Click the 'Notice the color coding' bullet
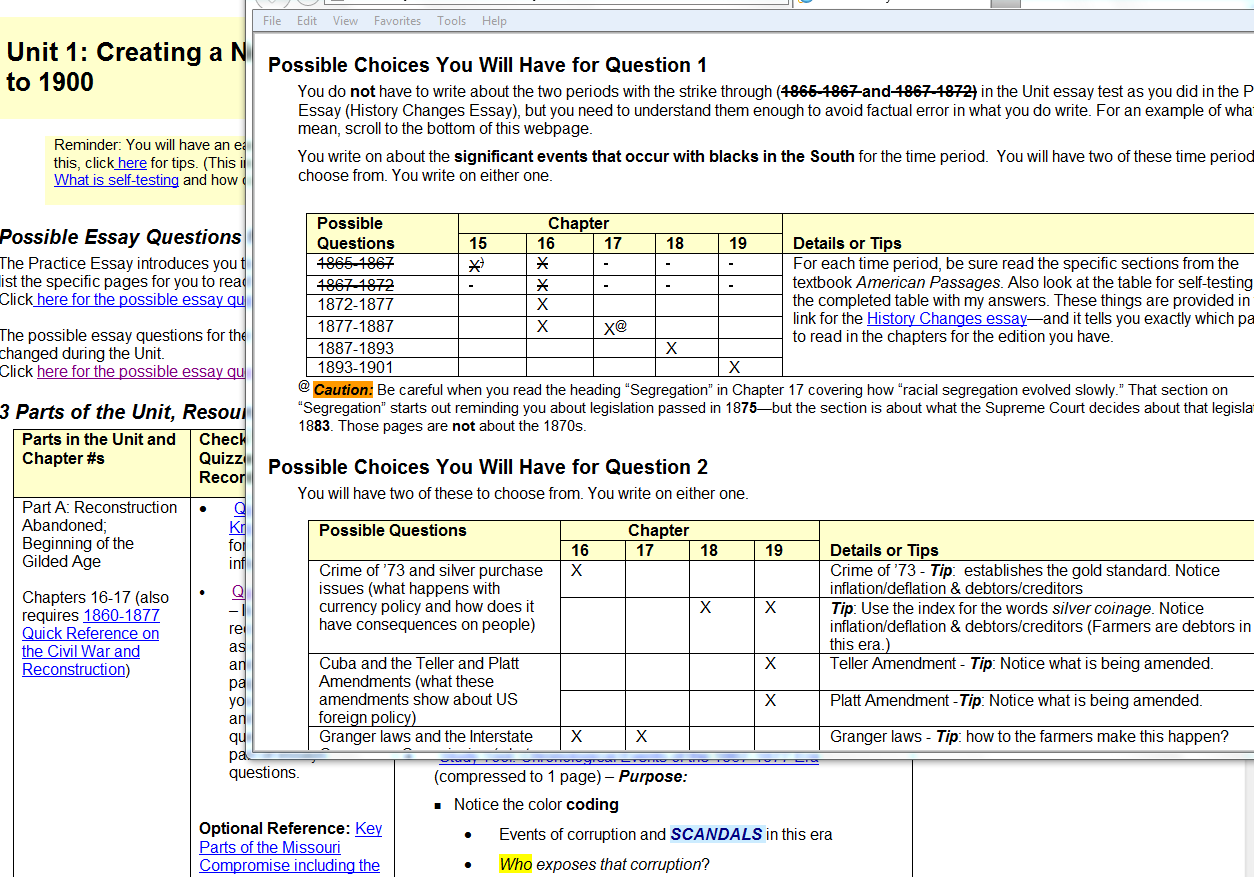The height and width of the screenshot is (877, 1254). point(536,805)
